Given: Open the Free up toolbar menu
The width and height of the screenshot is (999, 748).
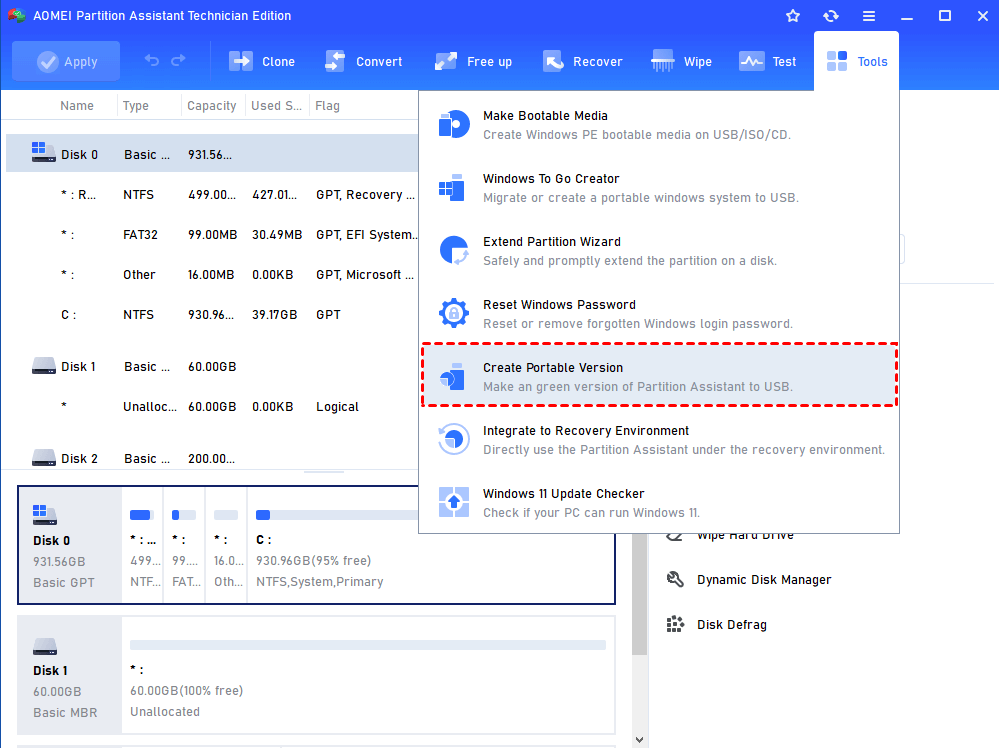Looking at the screenshot, I should coord(473,61).
